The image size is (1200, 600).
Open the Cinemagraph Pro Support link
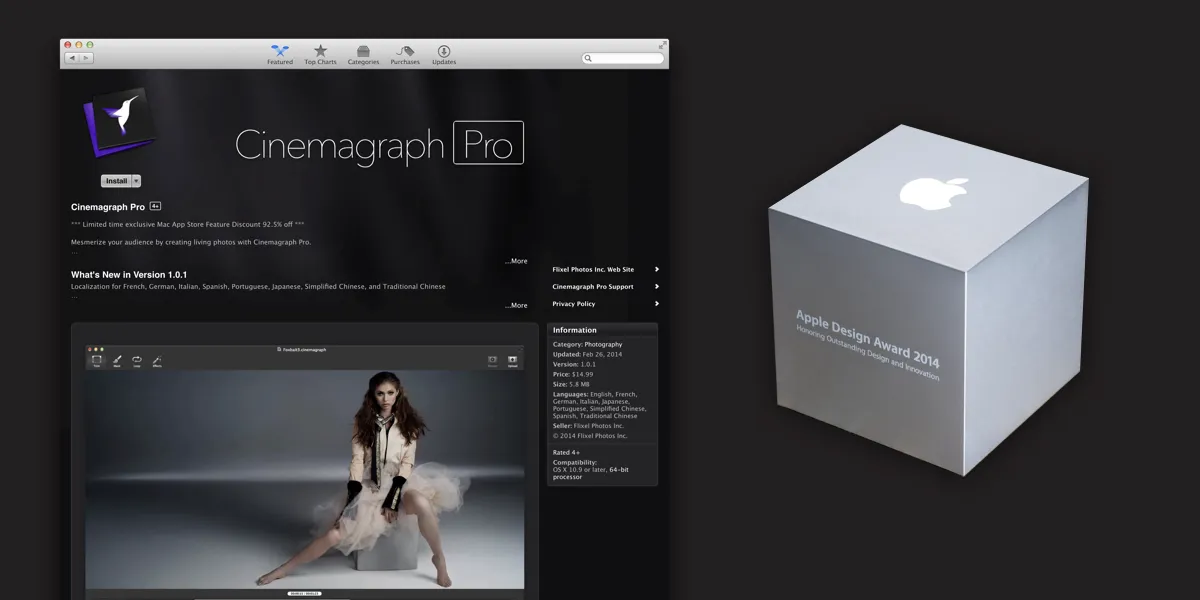[x=605, y=286]
